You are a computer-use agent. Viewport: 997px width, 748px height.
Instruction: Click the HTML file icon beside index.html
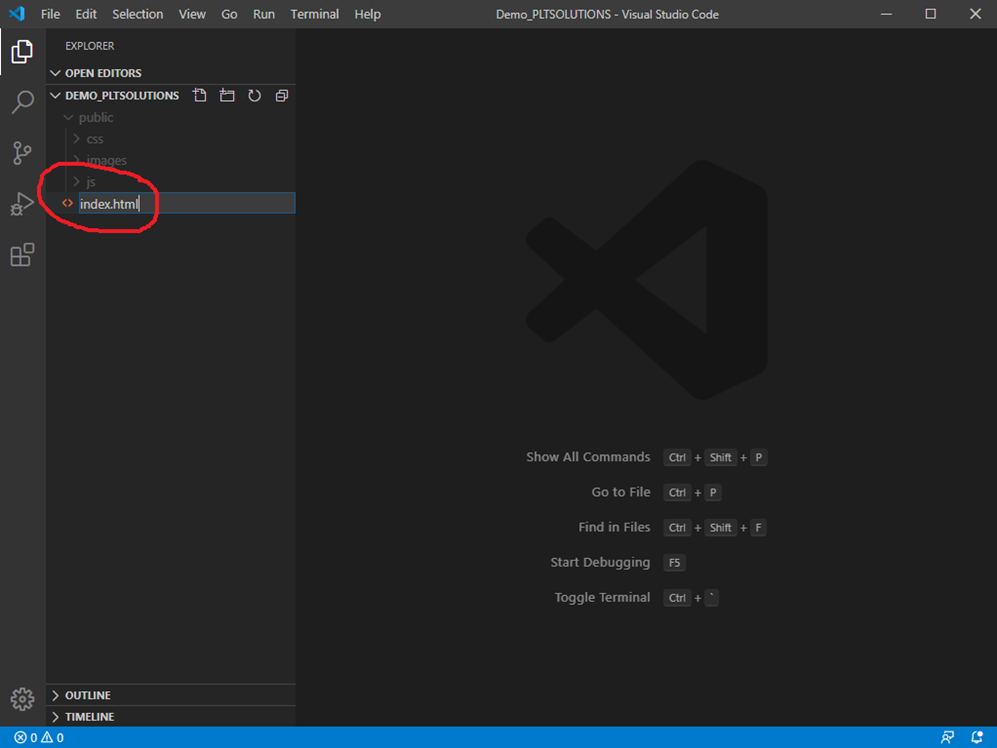click(67, 204)
